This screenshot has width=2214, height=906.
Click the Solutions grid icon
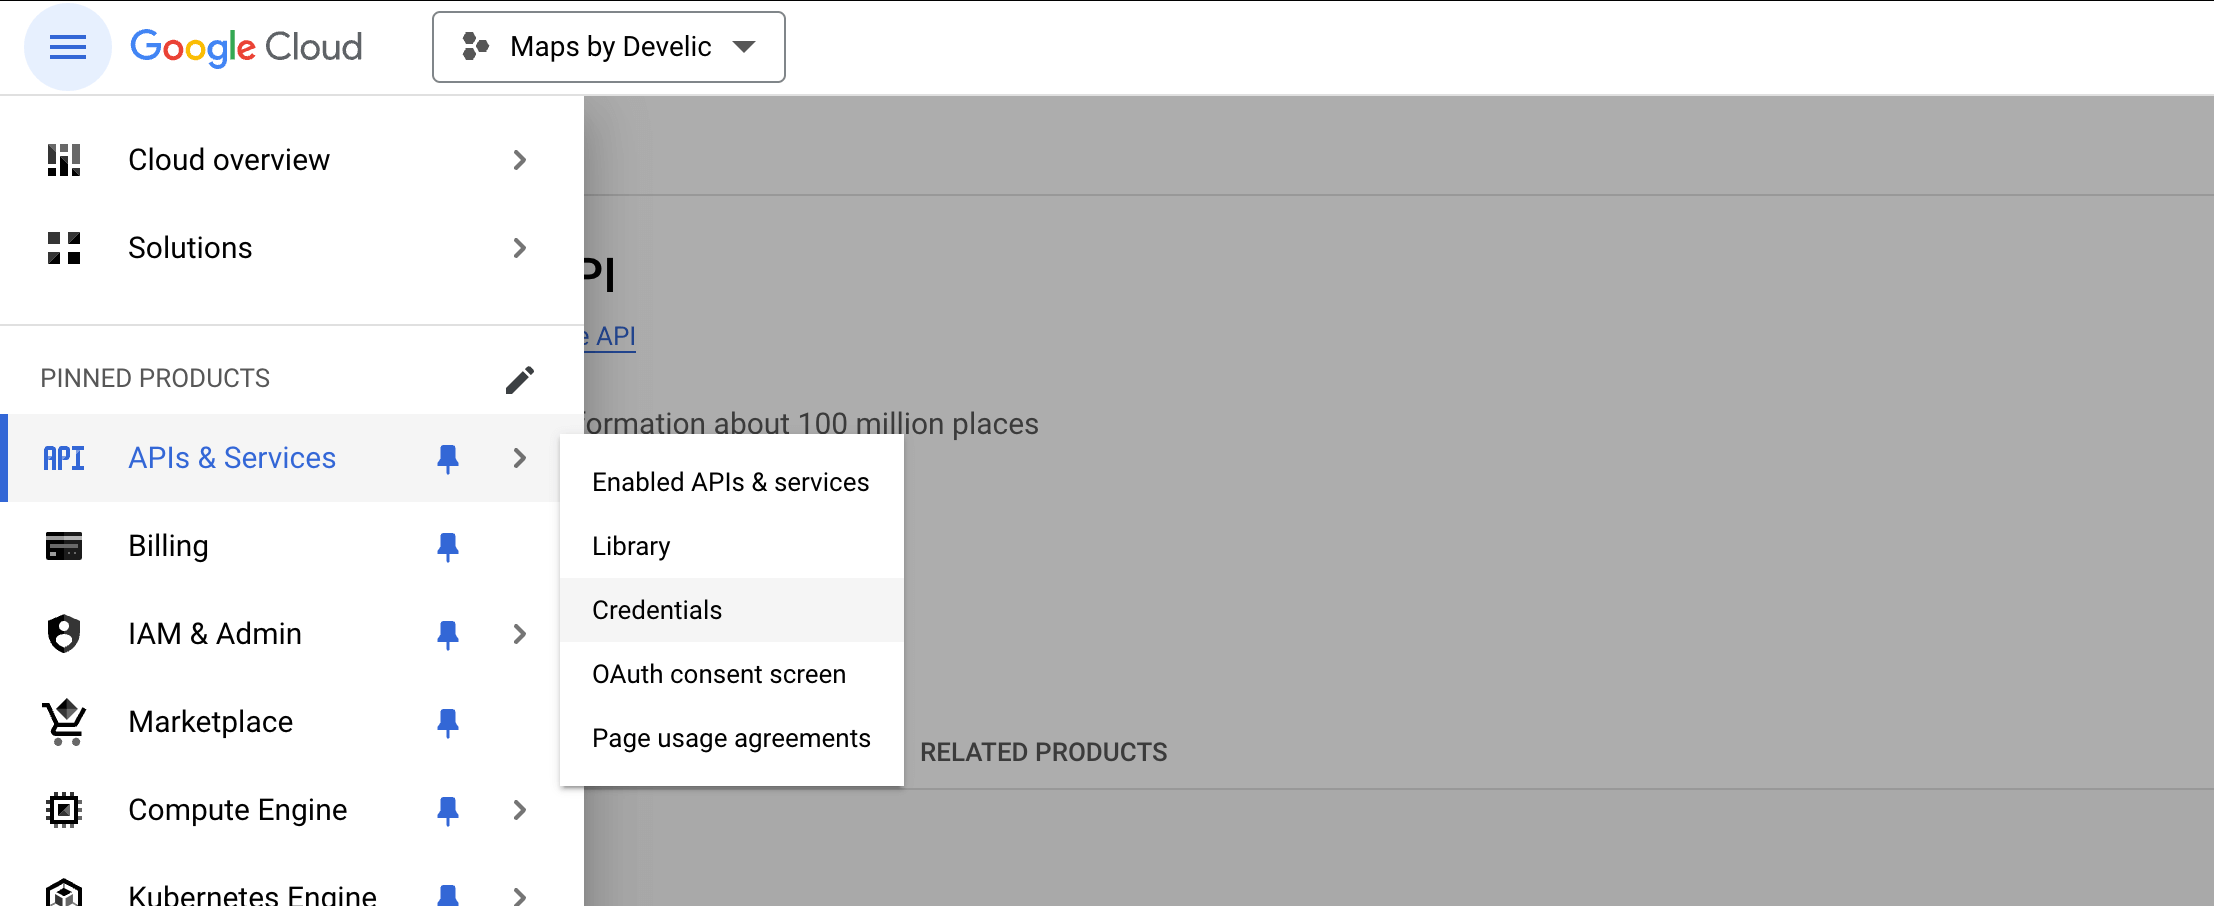click(x=63, y=248)
